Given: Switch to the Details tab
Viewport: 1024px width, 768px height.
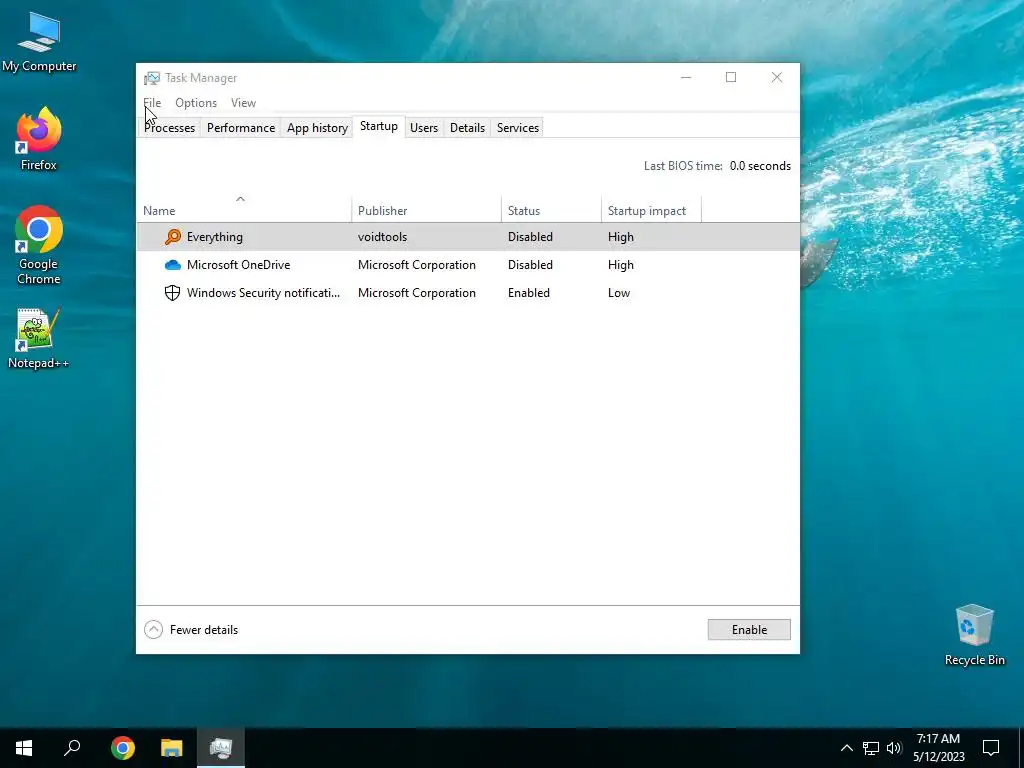Looking at the screenshot, I should (x=468, y=127).
